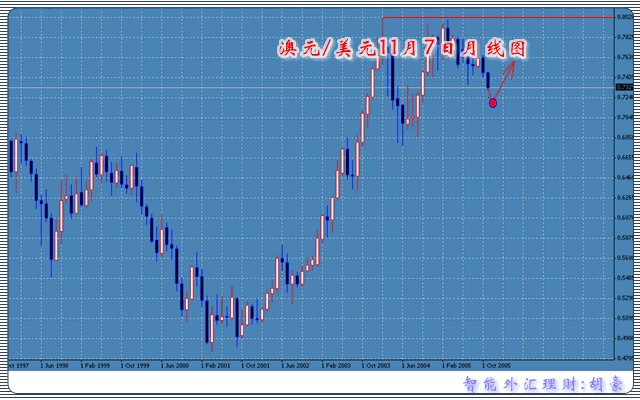Click the 0.568 price axis label
This screenshot has height=400, width=640.
point(625,258)
